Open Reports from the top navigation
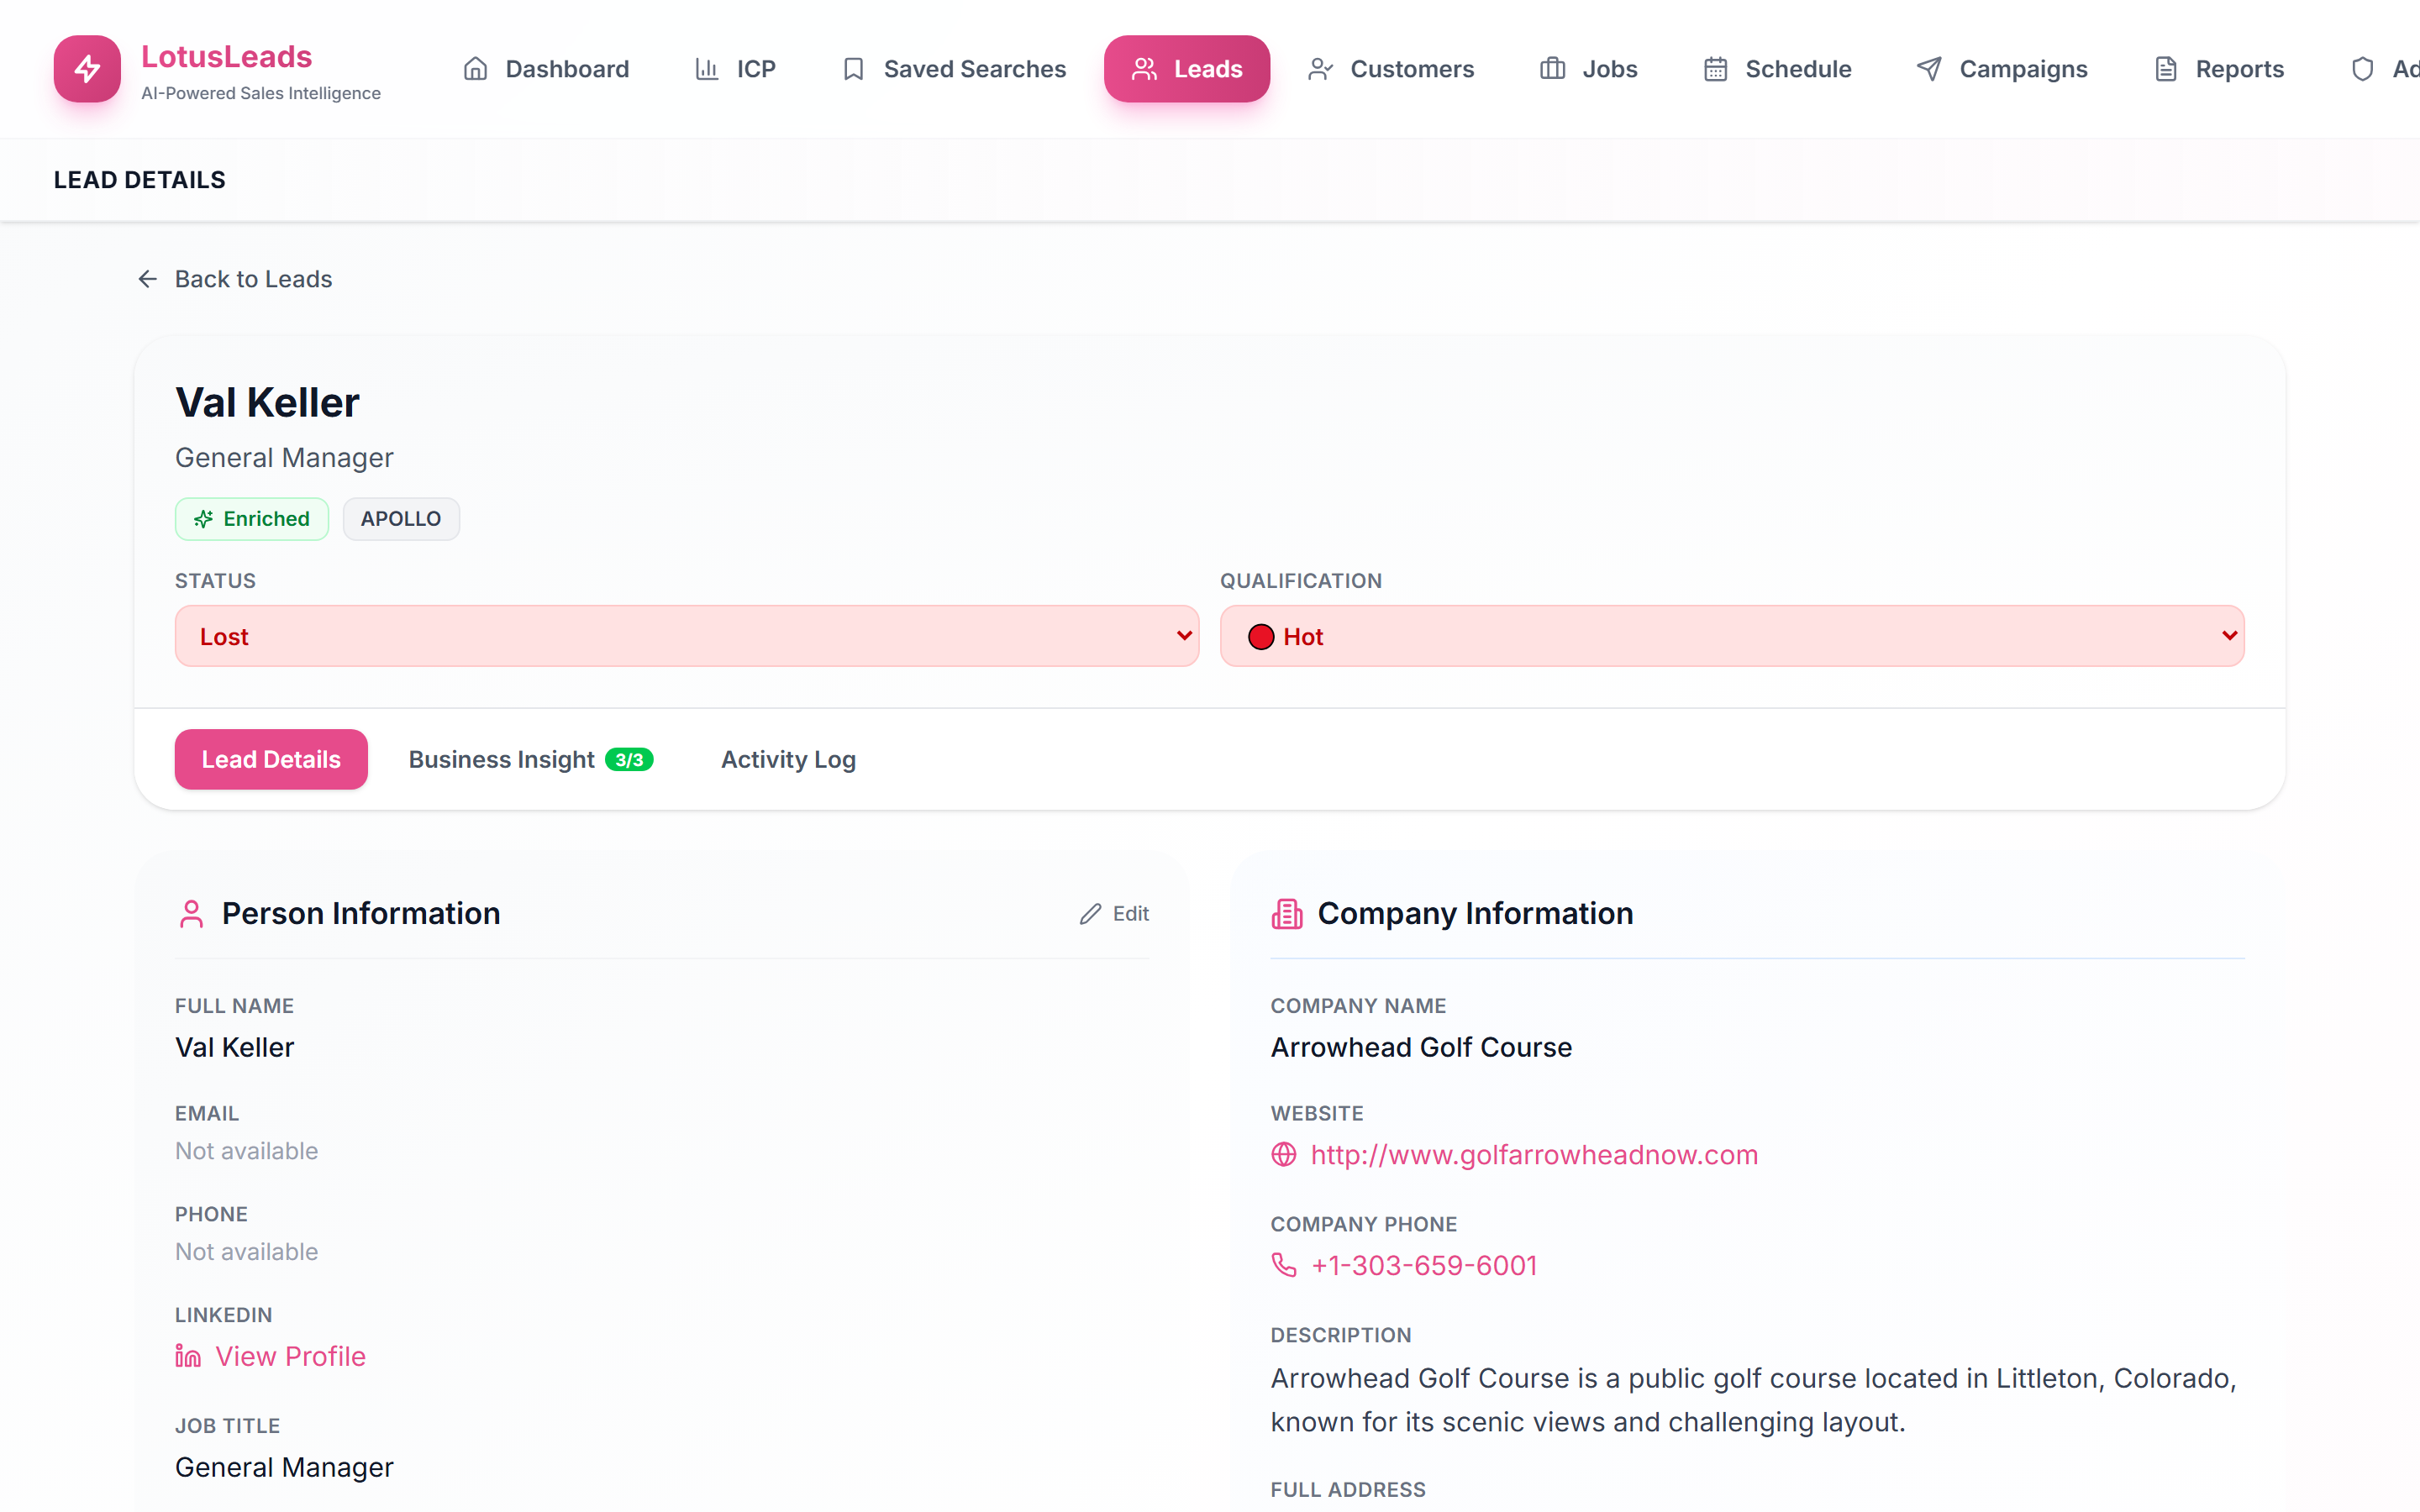This screenshot has height=1512, width=2420. coord(2219,69)
